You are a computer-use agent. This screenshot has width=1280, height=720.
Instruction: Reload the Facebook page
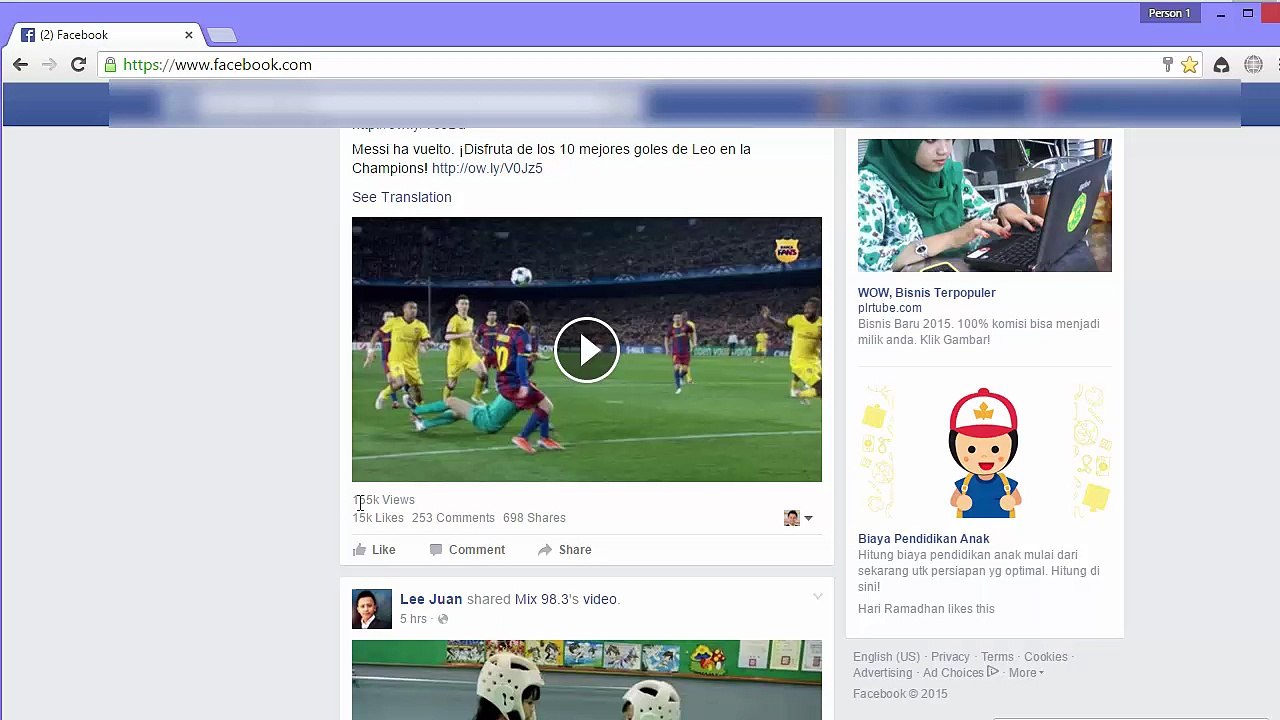[x=78, y=65]
